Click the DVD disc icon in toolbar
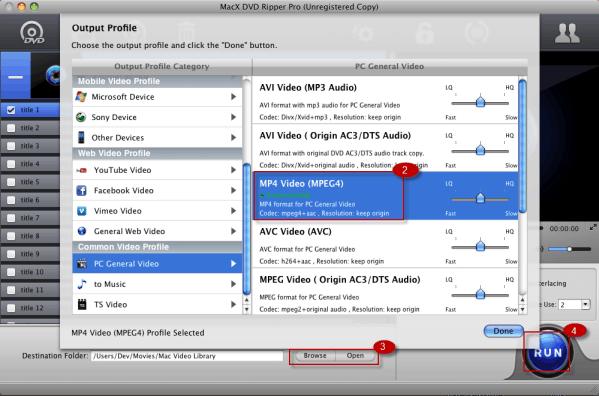Image resolution: width=599 pixels, height=396 pixels. (32, 33)
